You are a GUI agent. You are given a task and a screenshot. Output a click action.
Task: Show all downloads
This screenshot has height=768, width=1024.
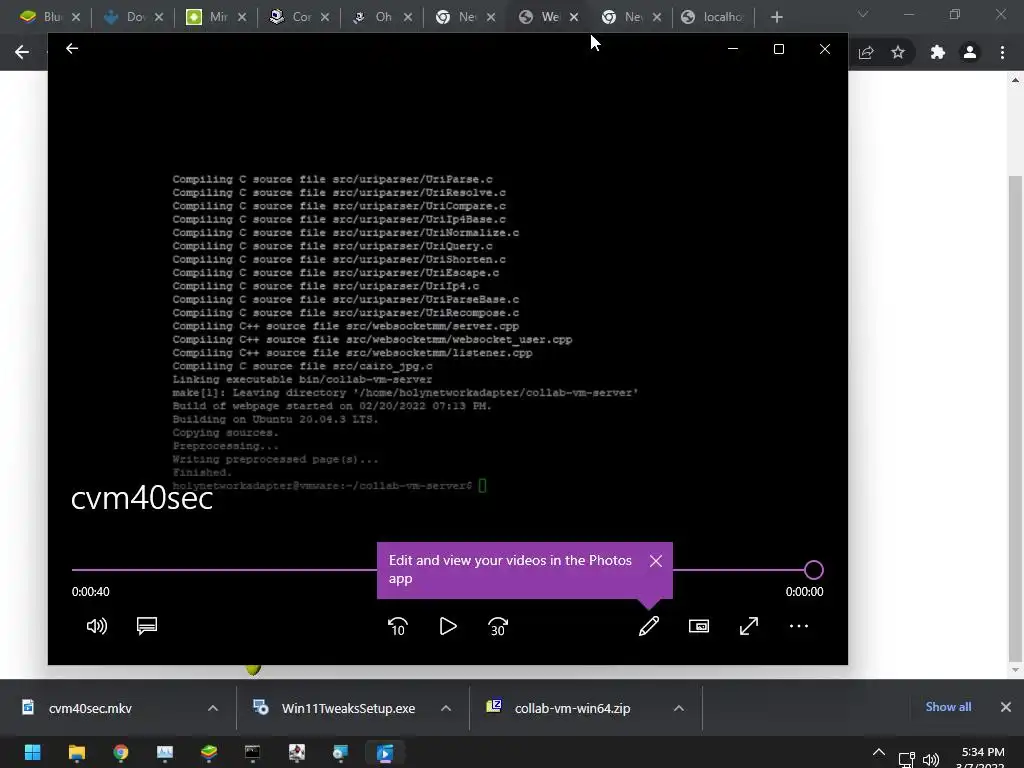click(948, 707)
